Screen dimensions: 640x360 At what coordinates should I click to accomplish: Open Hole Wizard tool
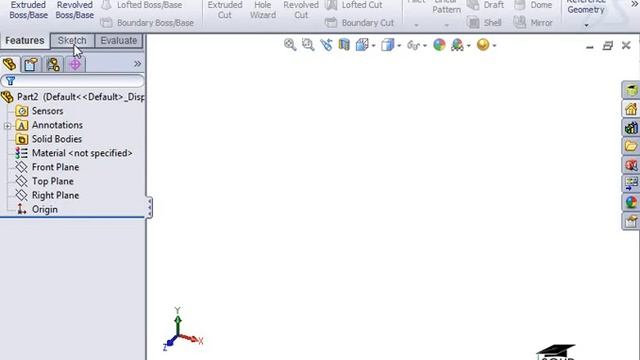click(x=263, y=10)
